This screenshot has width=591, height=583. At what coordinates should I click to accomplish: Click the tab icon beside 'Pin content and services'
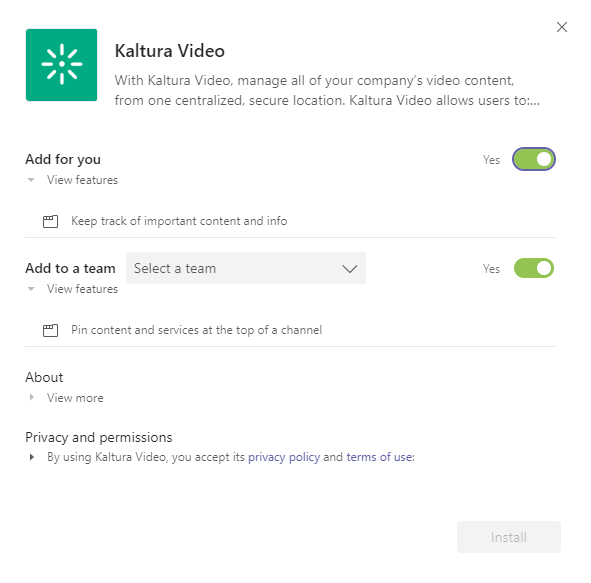[x=50, y=330]
